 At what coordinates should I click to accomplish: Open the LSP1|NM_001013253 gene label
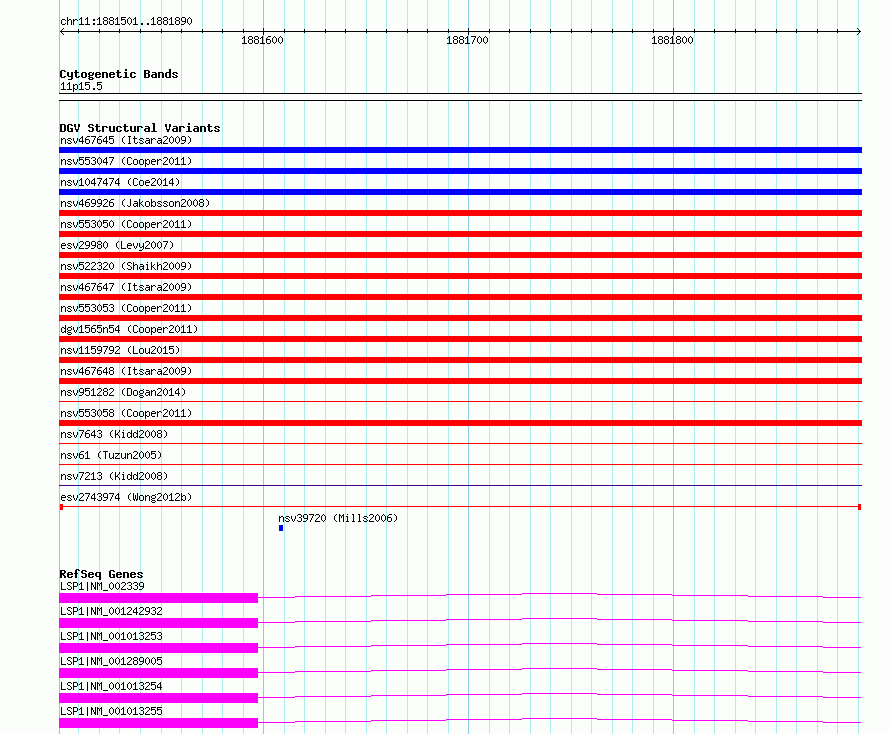(111, 636)
